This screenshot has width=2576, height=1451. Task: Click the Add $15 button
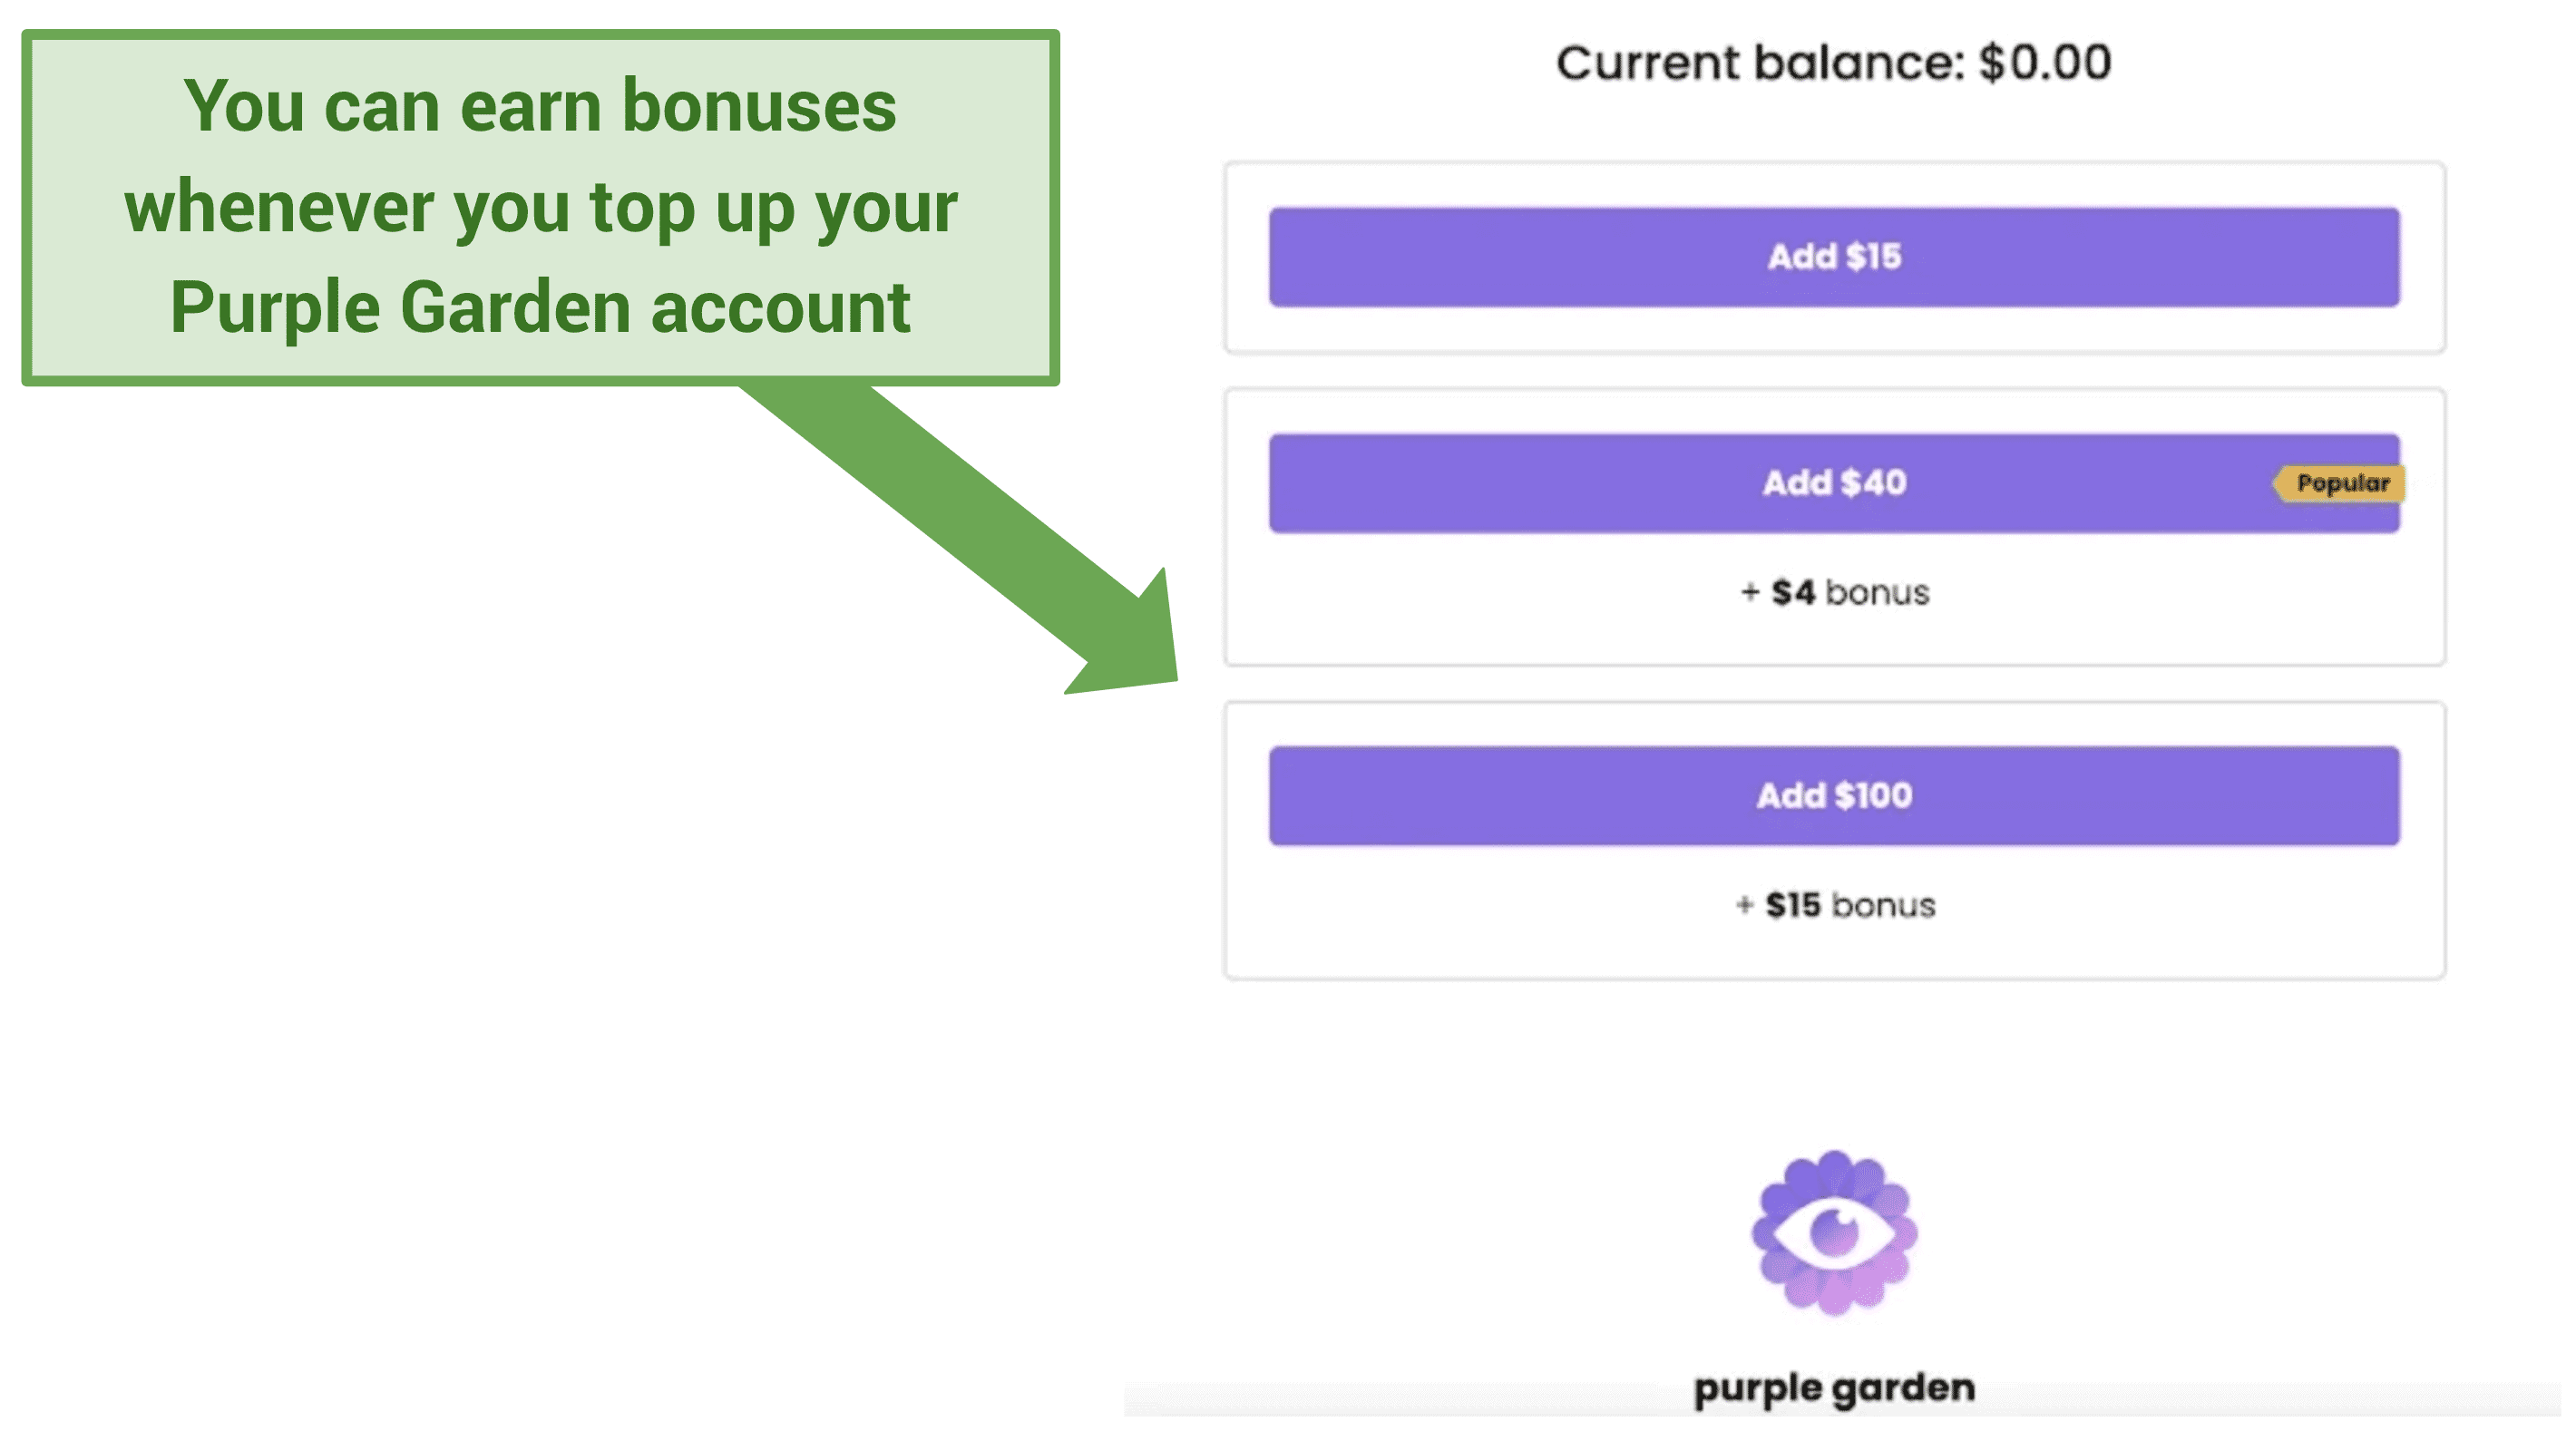[x=1834, y=257]
